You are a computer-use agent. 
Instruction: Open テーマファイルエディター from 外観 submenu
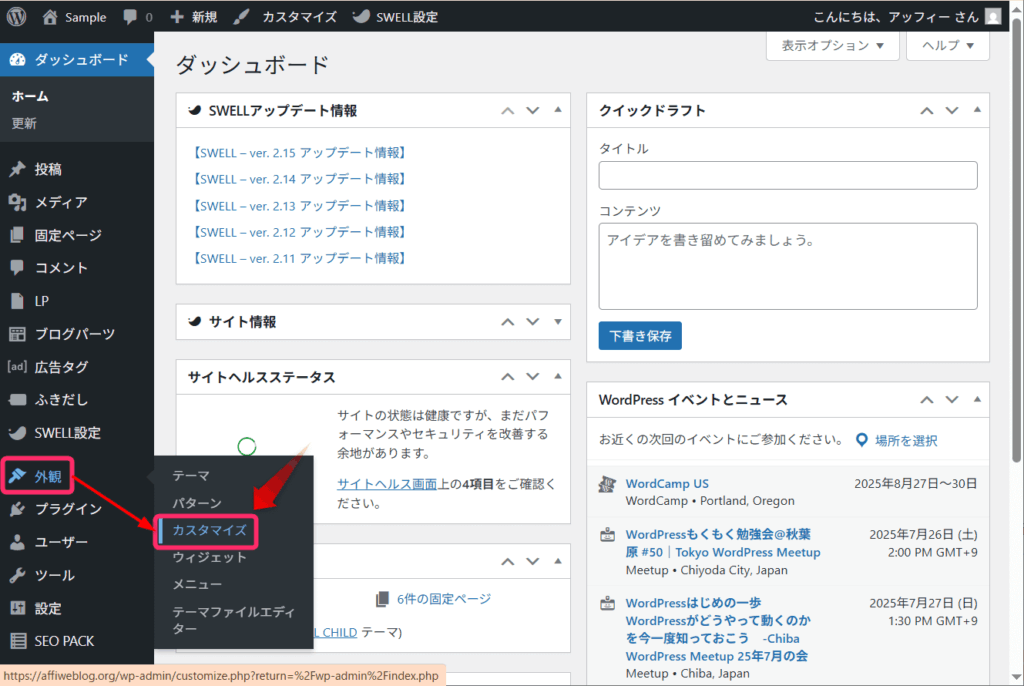point(233,620)
